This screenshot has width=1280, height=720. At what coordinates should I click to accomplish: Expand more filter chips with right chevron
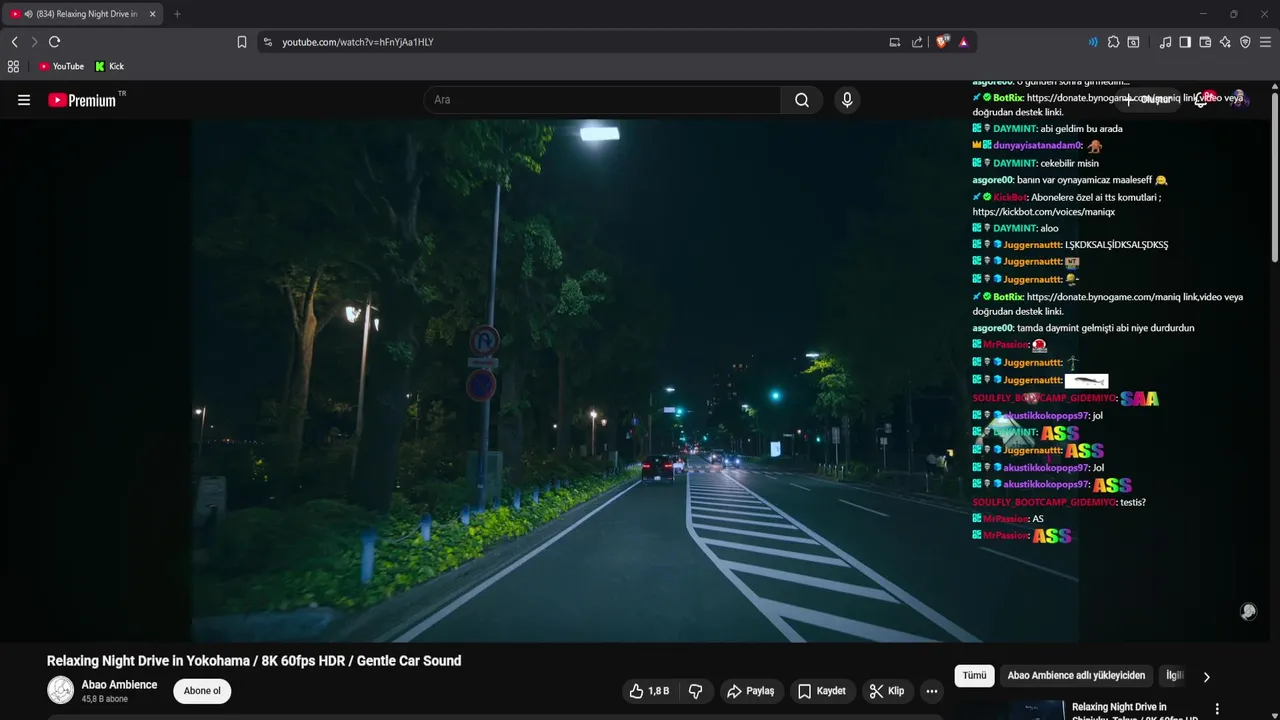[1207, 677]
